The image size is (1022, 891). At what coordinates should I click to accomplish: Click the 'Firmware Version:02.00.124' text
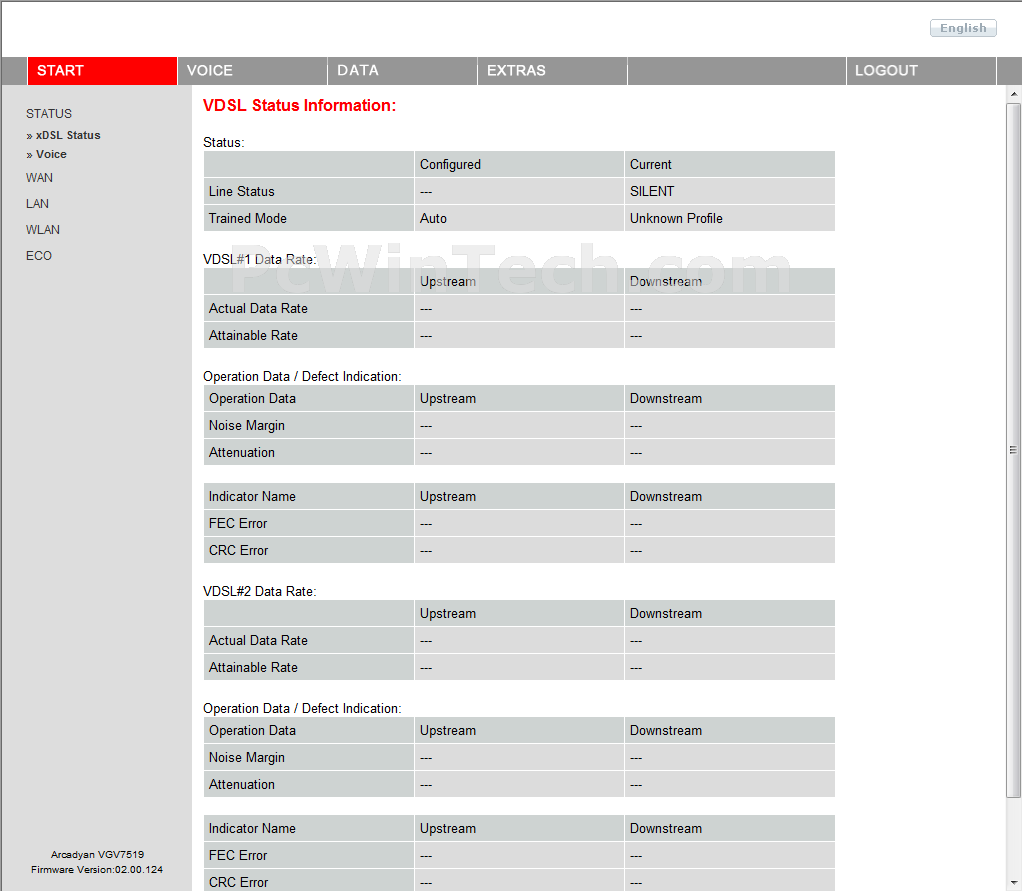click(x=97, y=869)
